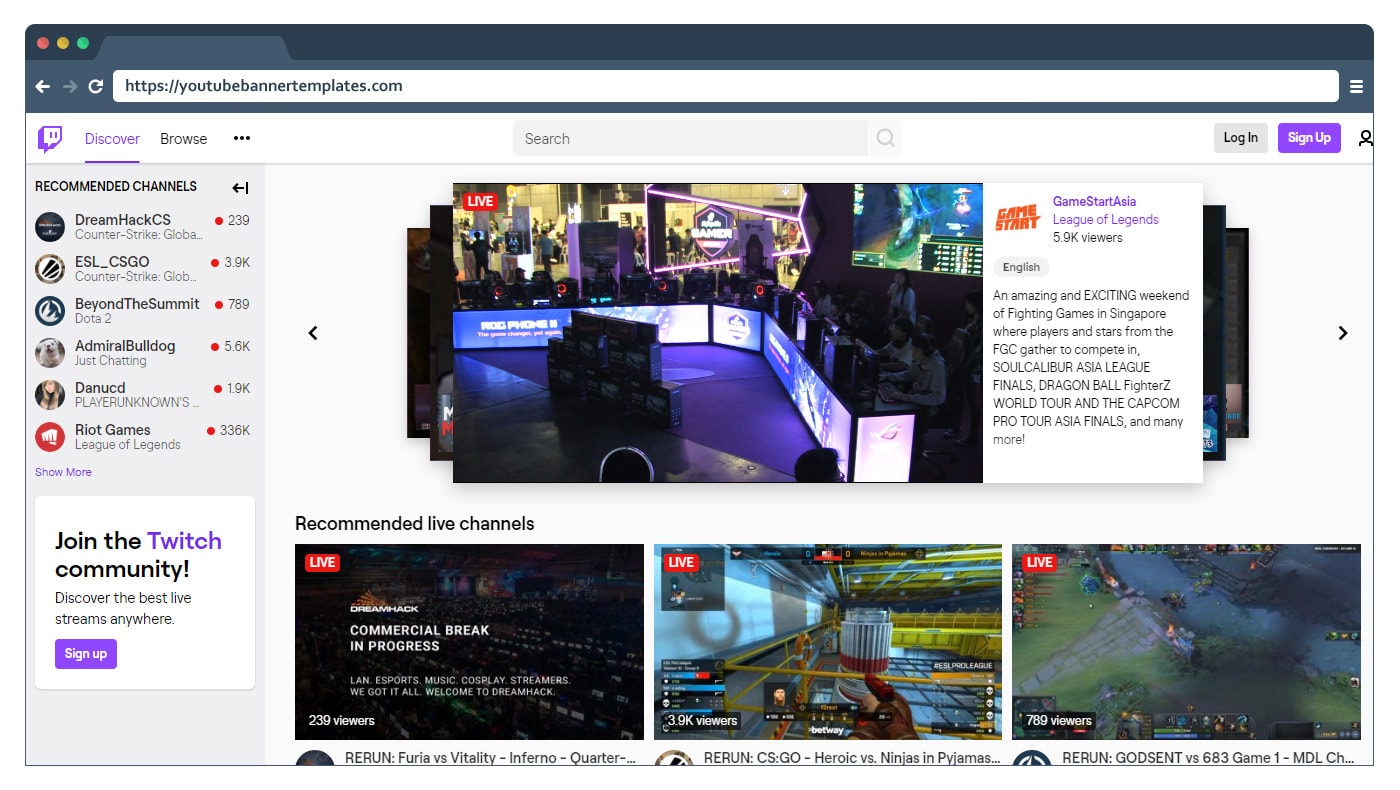This screenshot has width=1400, height=790.
Task: Click the BeyondTheSummit channel avatar
Action: 50,311
